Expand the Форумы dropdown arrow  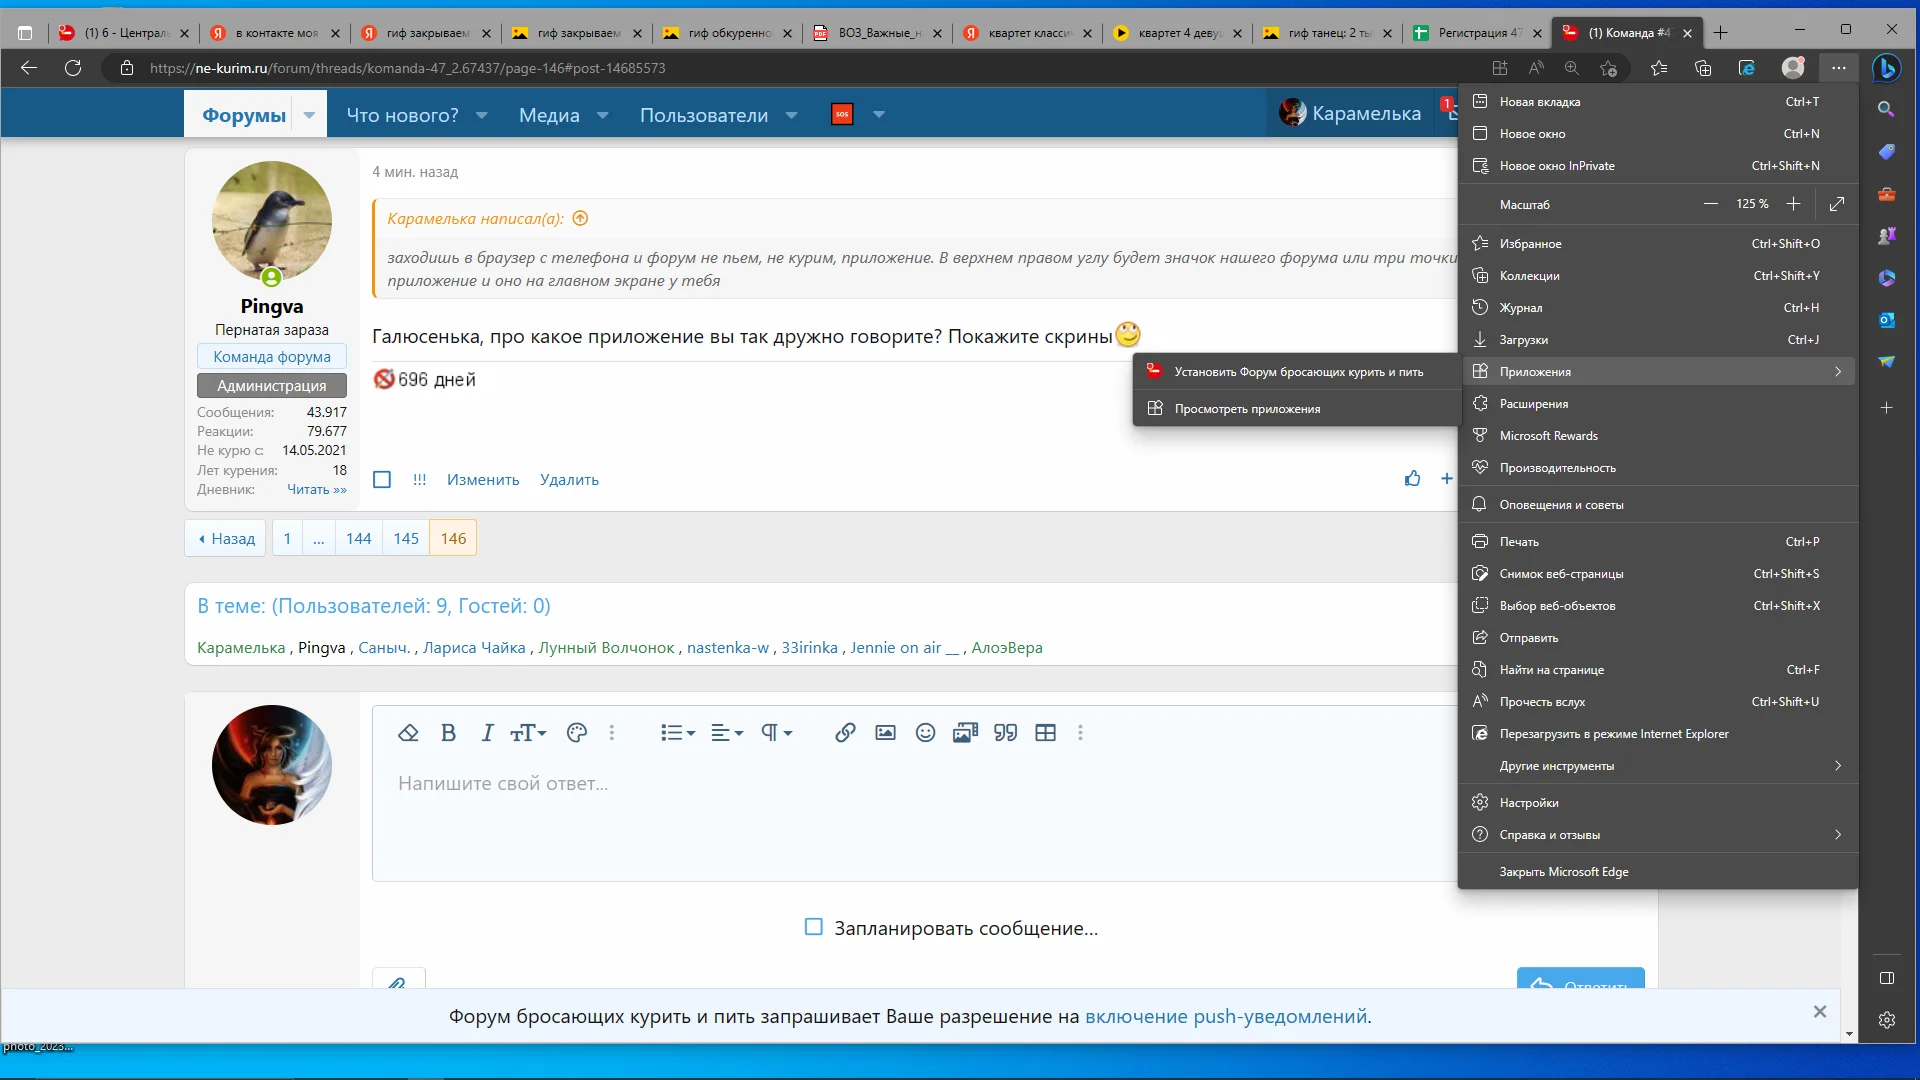[x=309, y=115]
